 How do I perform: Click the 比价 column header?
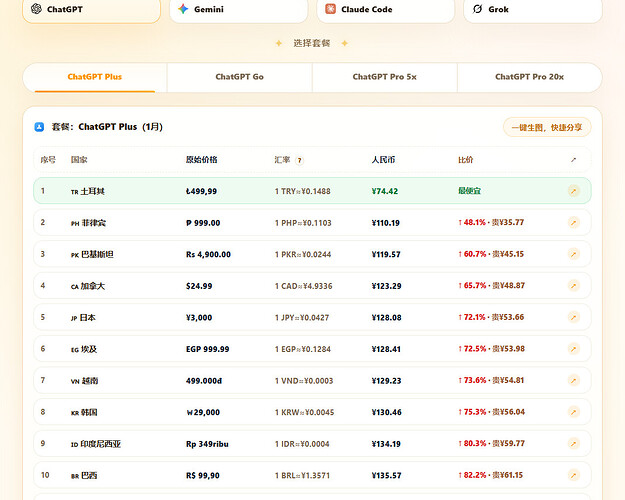(x=466, y=160)
